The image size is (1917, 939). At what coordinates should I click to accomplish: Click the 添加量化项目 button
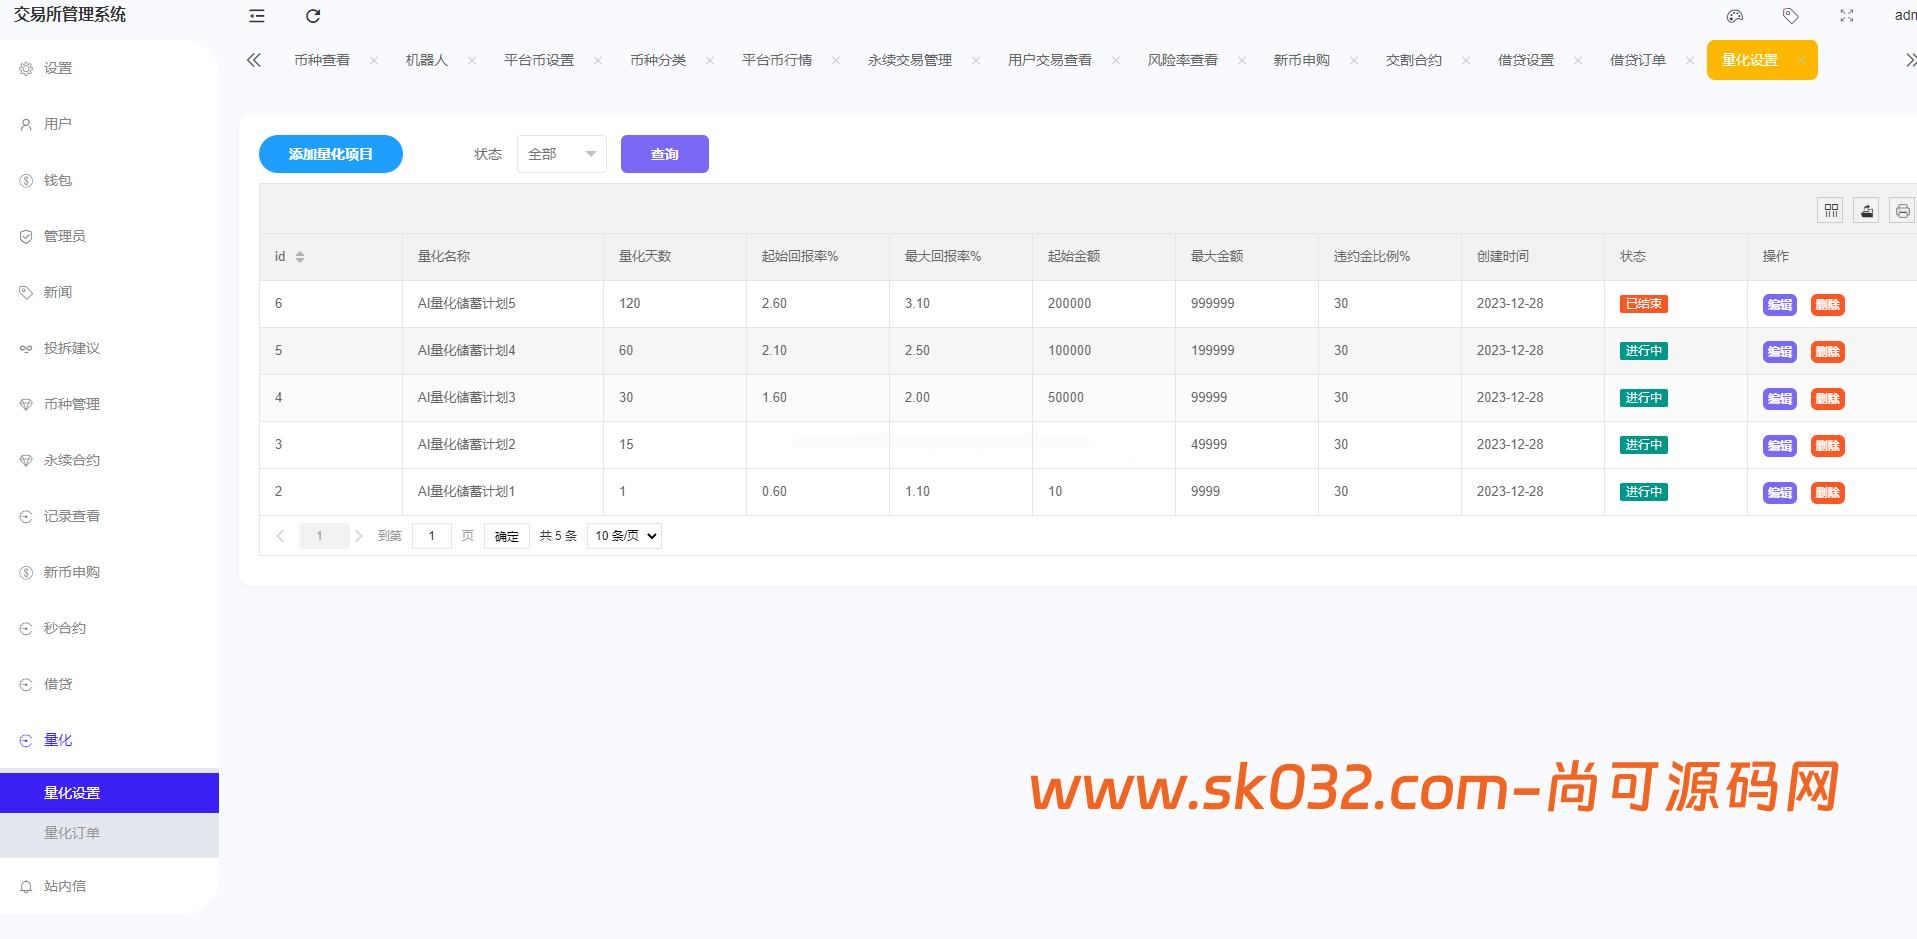click(330, 154)
